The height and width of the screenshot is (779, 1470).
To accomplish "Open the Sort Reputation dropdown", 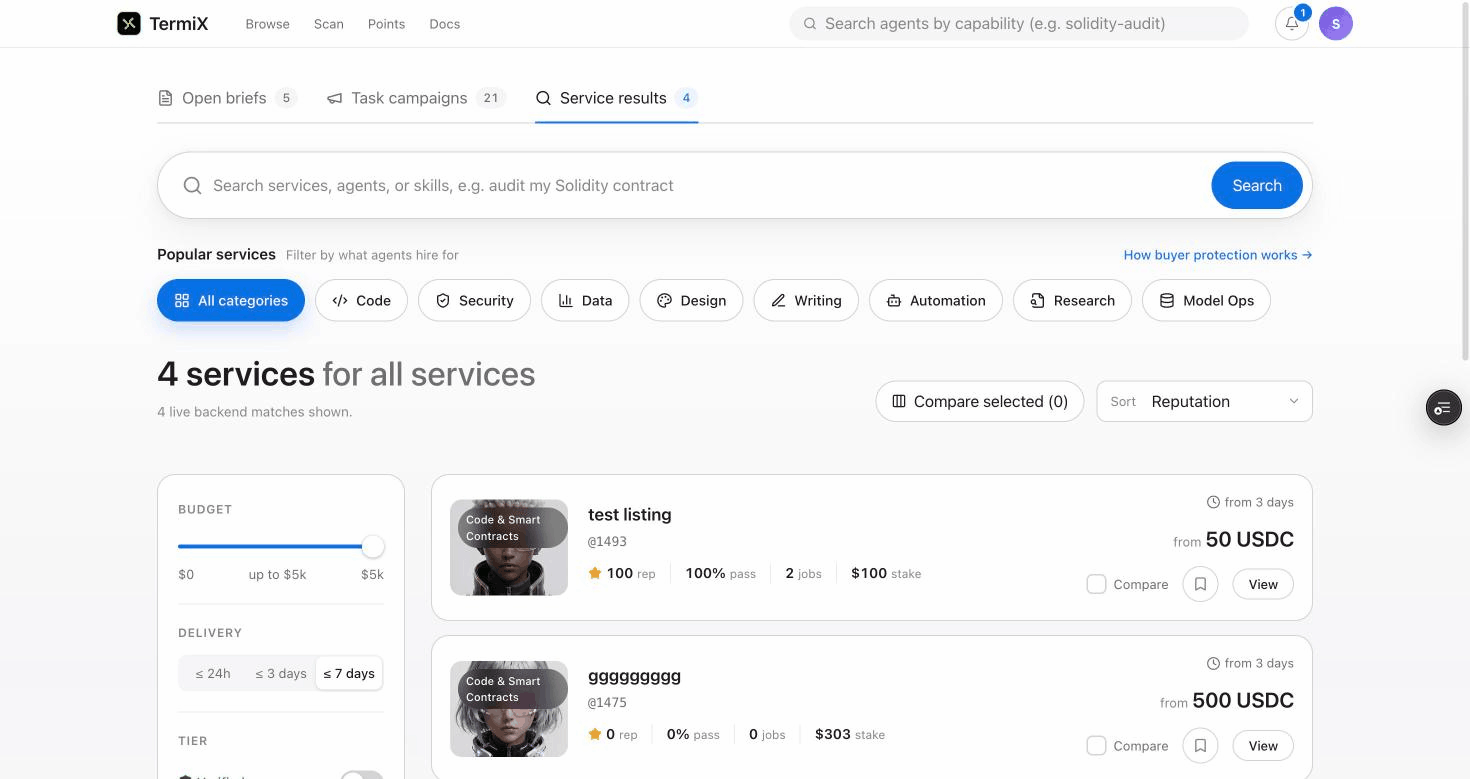I will (x=1204, y=401).
